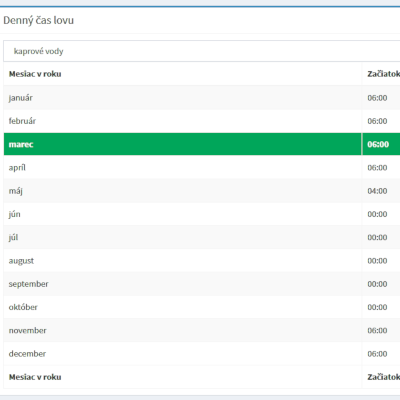
Task: Click the Mesiac v roku footer label
Action: [x=35, y=377]
